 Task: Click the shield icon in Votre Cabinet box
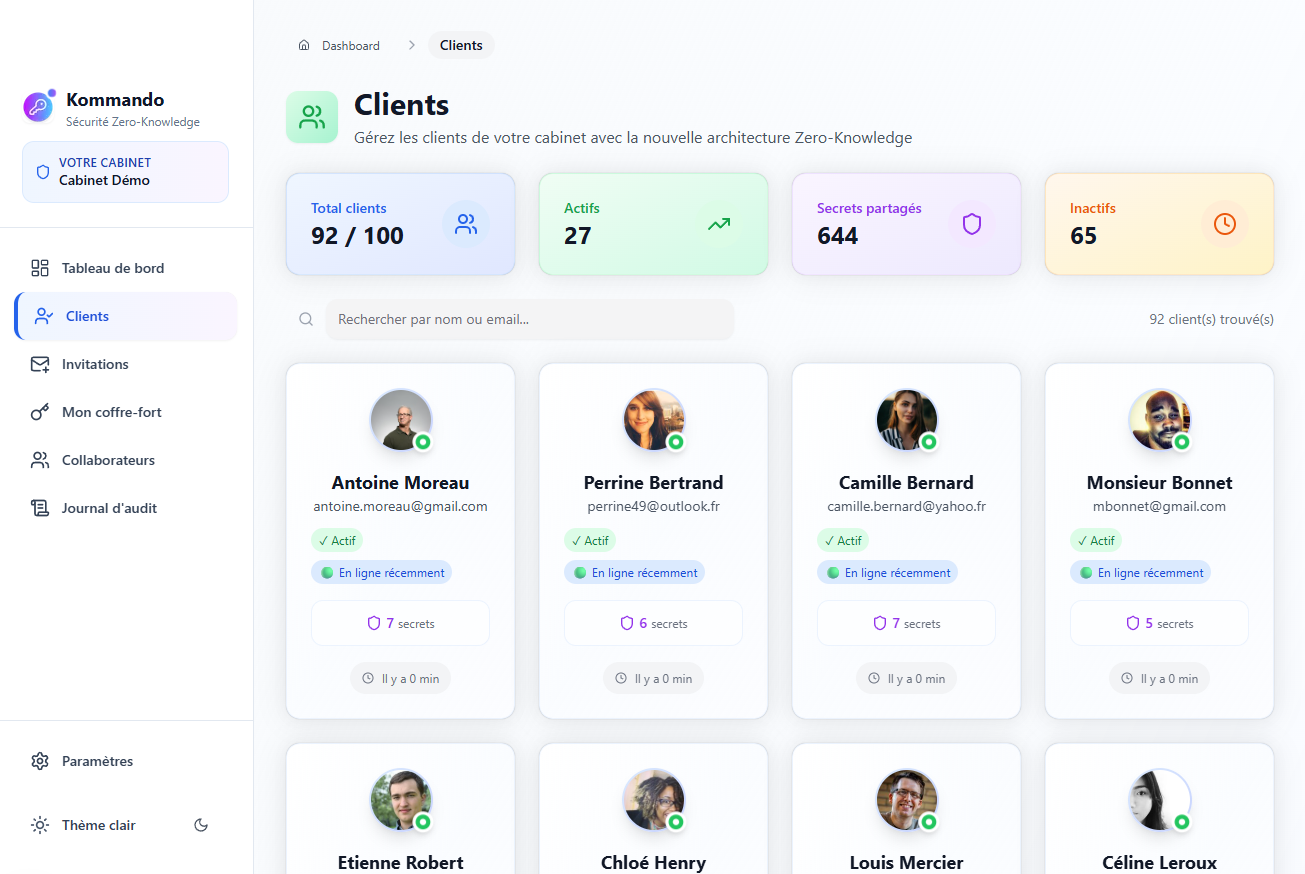point(43,172)
